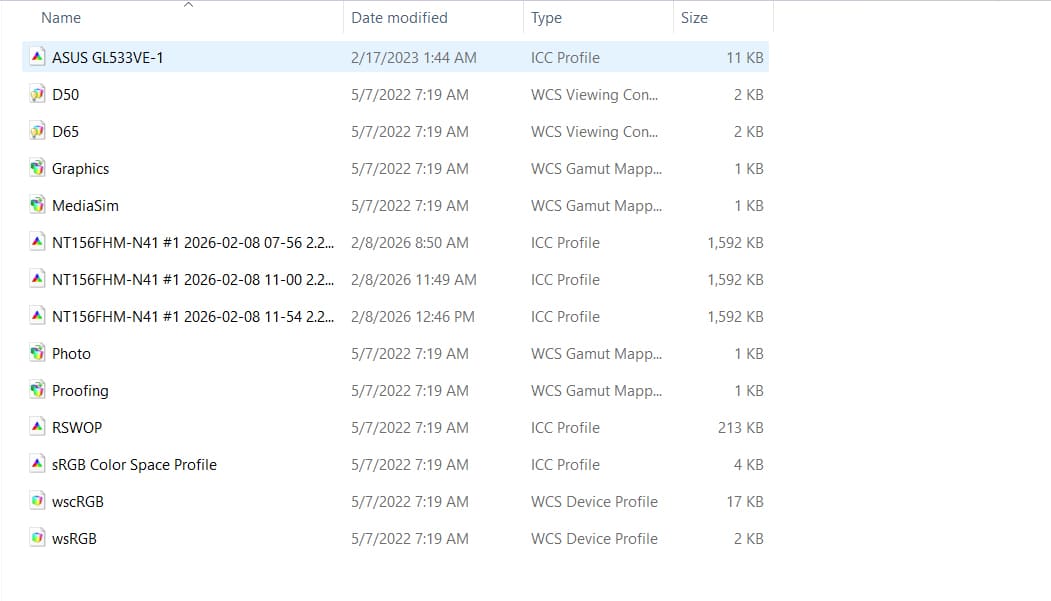Select the file named D65
This screenshot has height=601, width=1051.
coord(65,131)
